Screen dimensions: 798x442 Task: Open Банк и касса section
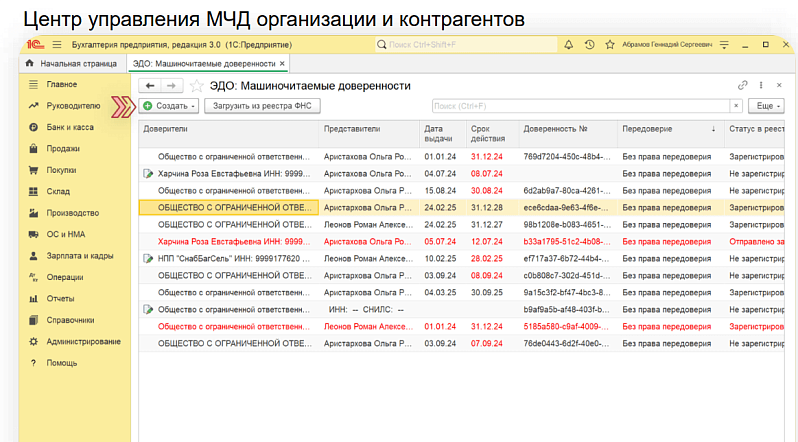[x=70, y=127]
